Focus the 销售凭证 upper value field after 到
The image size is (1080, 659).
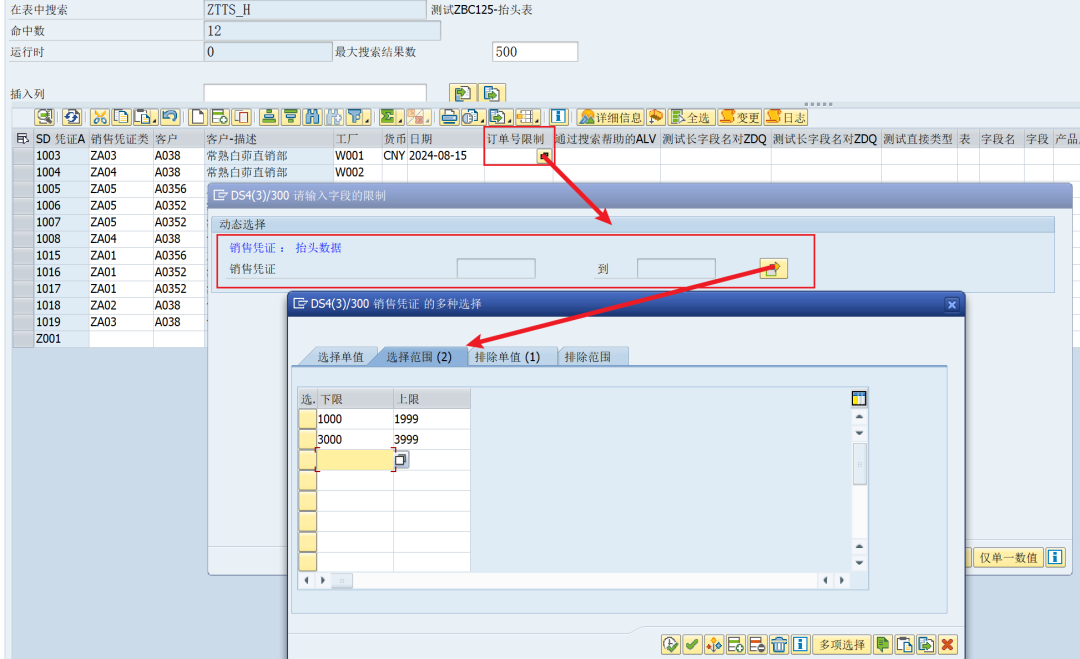[676, 269]
